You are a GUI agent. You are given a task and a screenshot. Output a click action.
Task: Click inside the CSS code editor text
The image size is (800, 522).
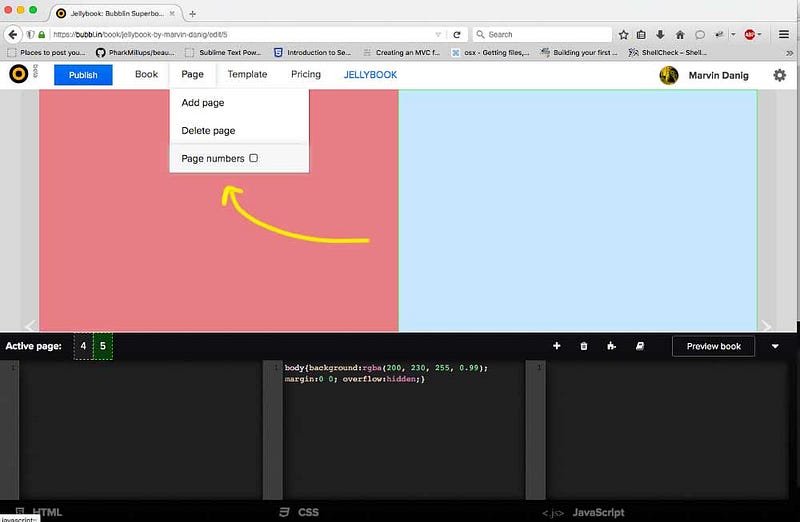pos(386,373)
